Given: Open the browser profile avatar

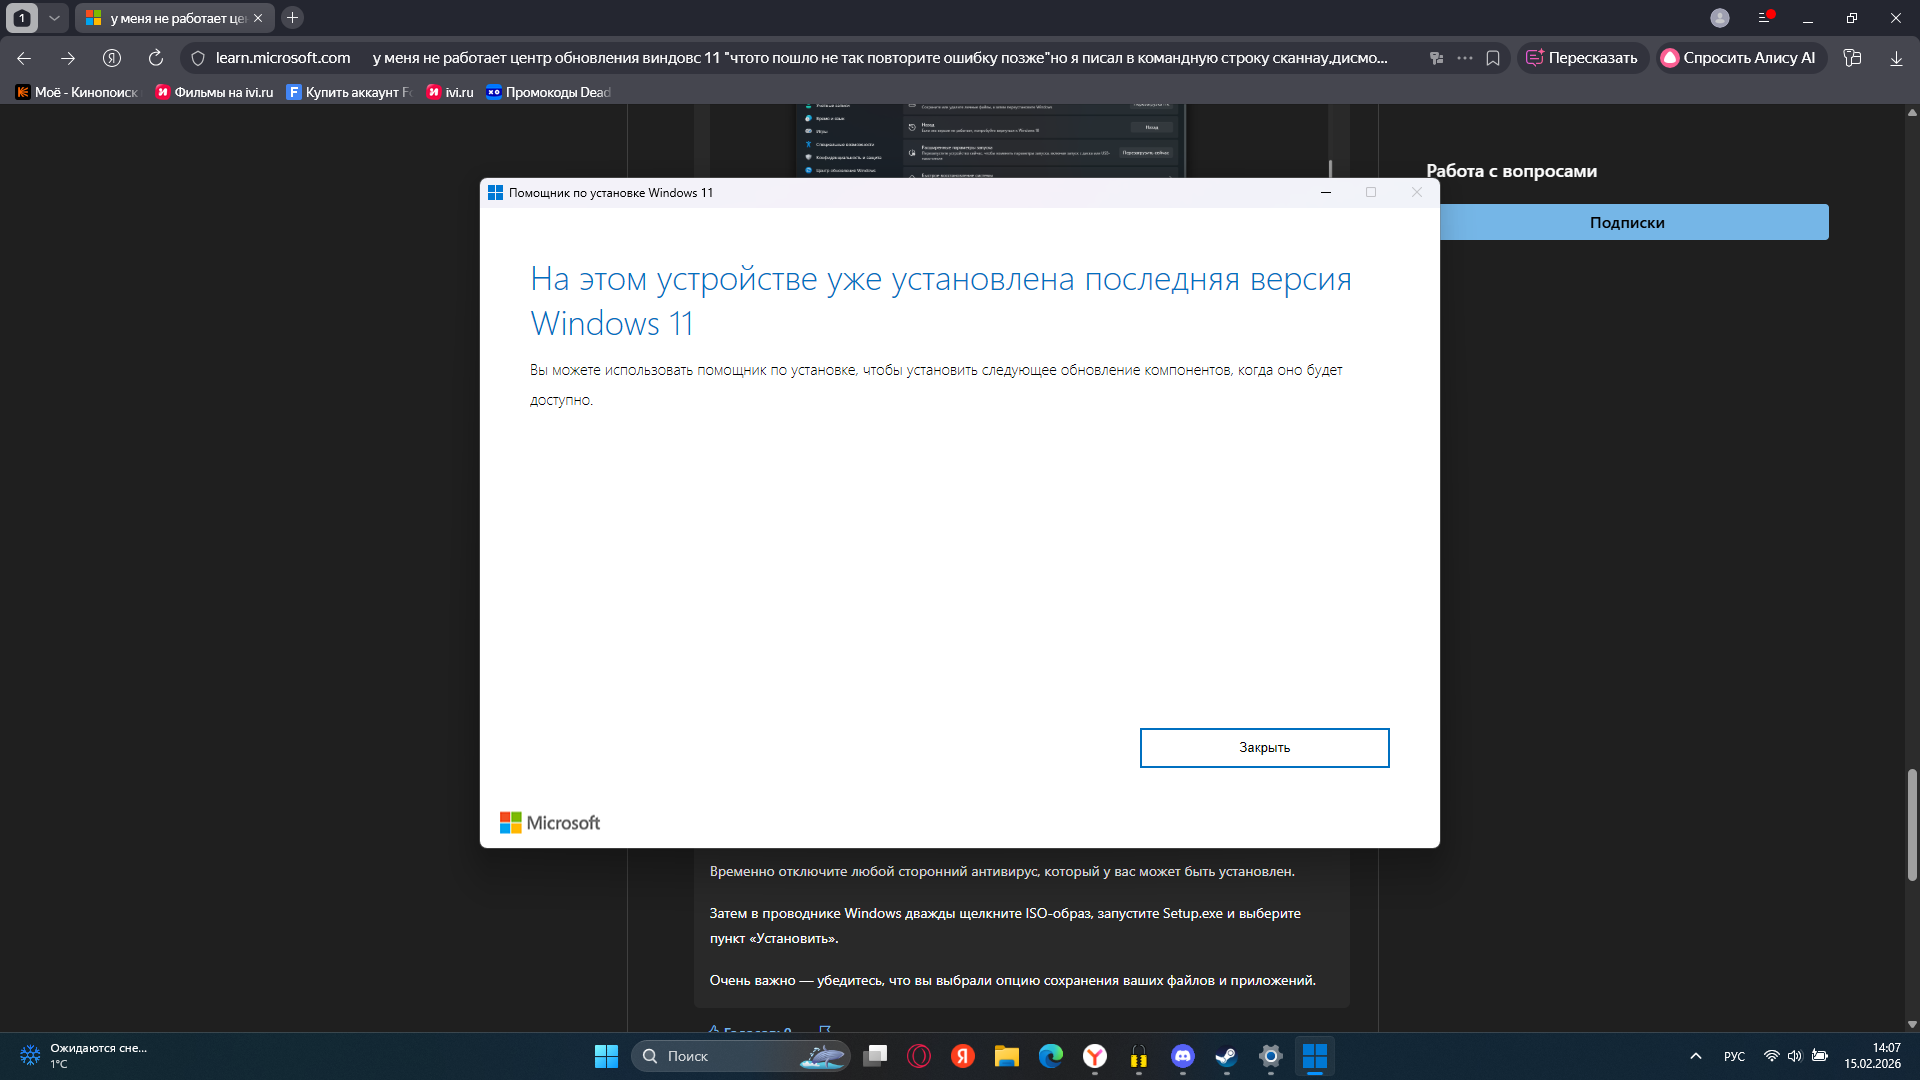Looking at the screenshot, I should coord(1720,18).
